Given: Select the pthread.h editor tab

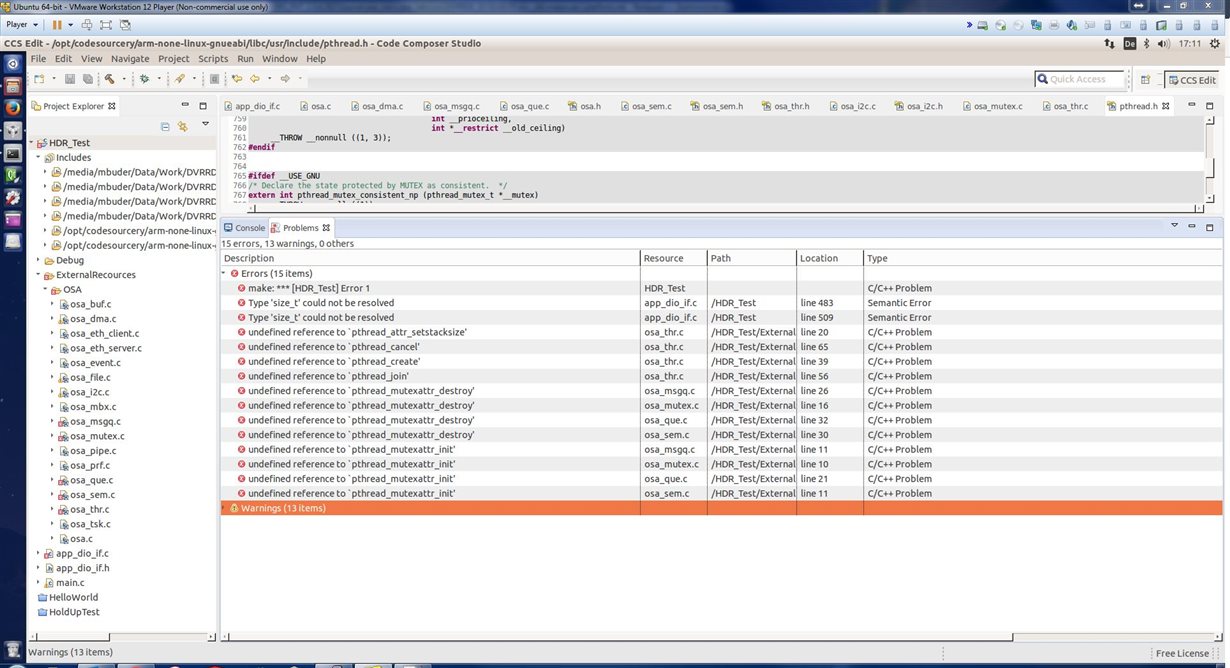Looking at the screenshot, I should point(1140,105).
